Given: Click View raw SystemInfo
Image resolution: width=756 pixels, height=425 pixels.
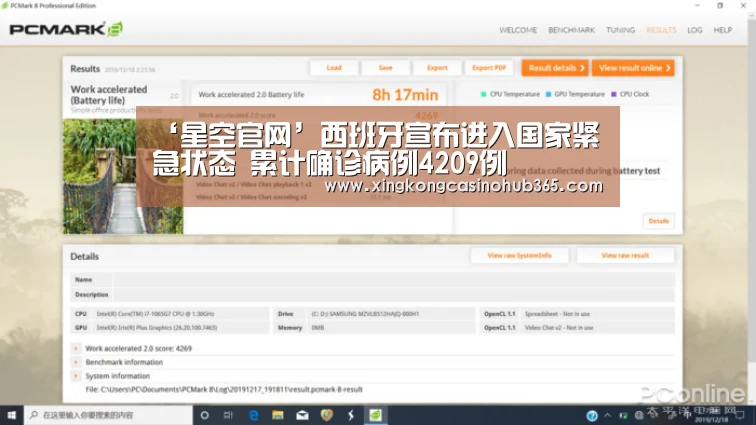Looking at the screenshot, I should [519, 255].
